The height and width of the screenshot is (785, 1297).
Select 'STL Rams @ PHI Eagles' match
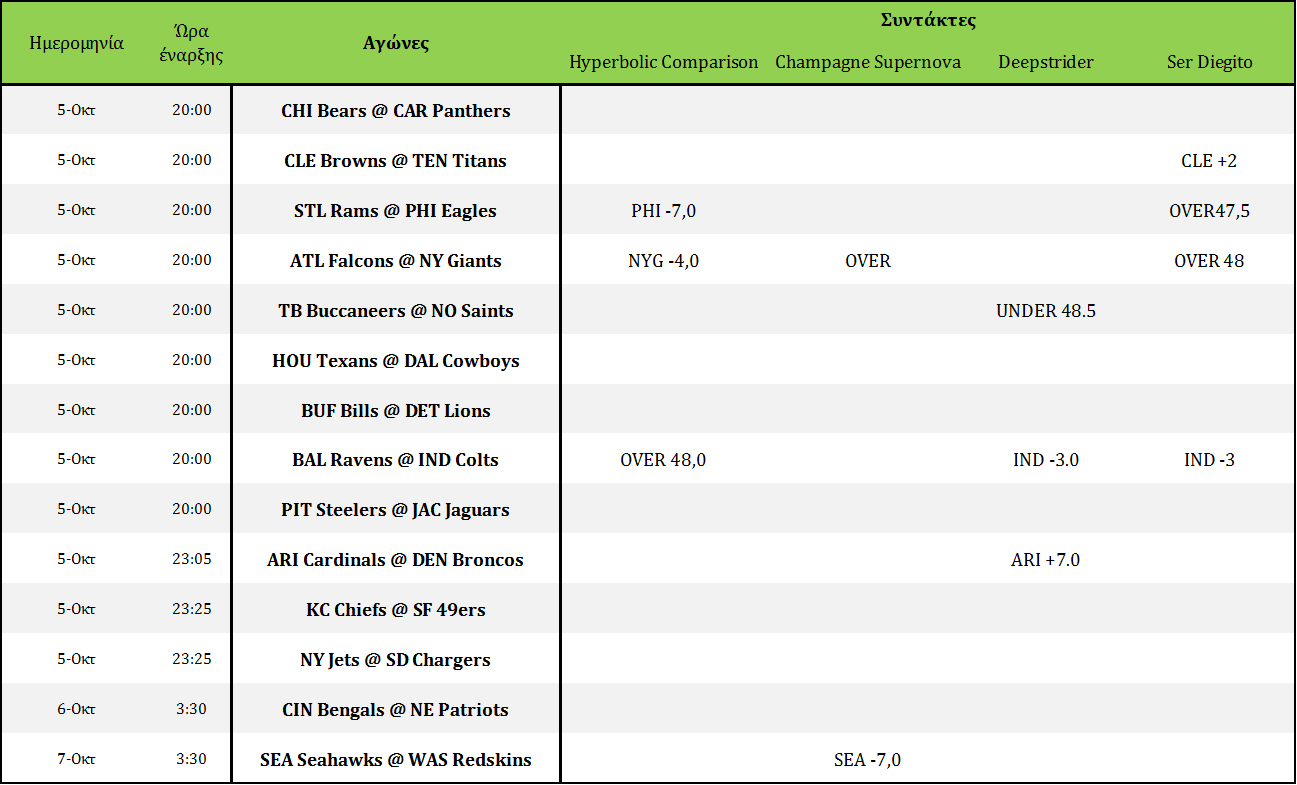coord(396,211)
